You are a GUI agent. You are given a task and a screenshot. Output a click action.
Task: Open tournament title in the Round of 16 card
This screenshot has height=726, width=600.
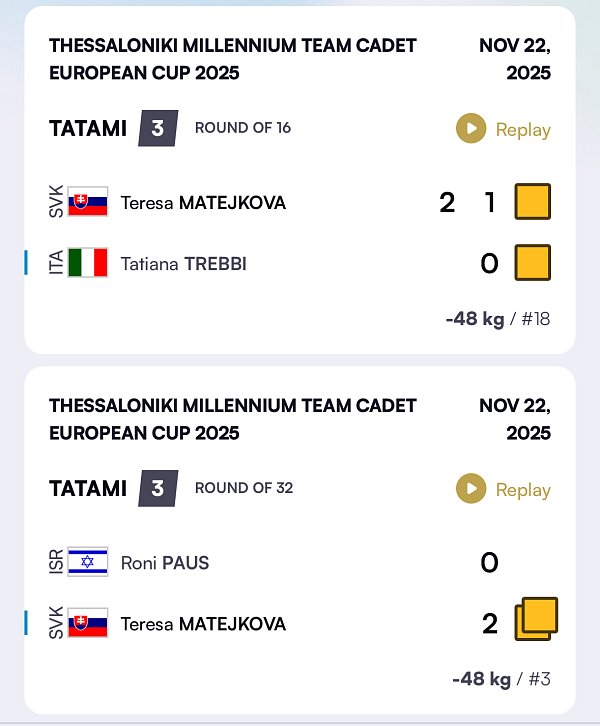tap(232, 59)
